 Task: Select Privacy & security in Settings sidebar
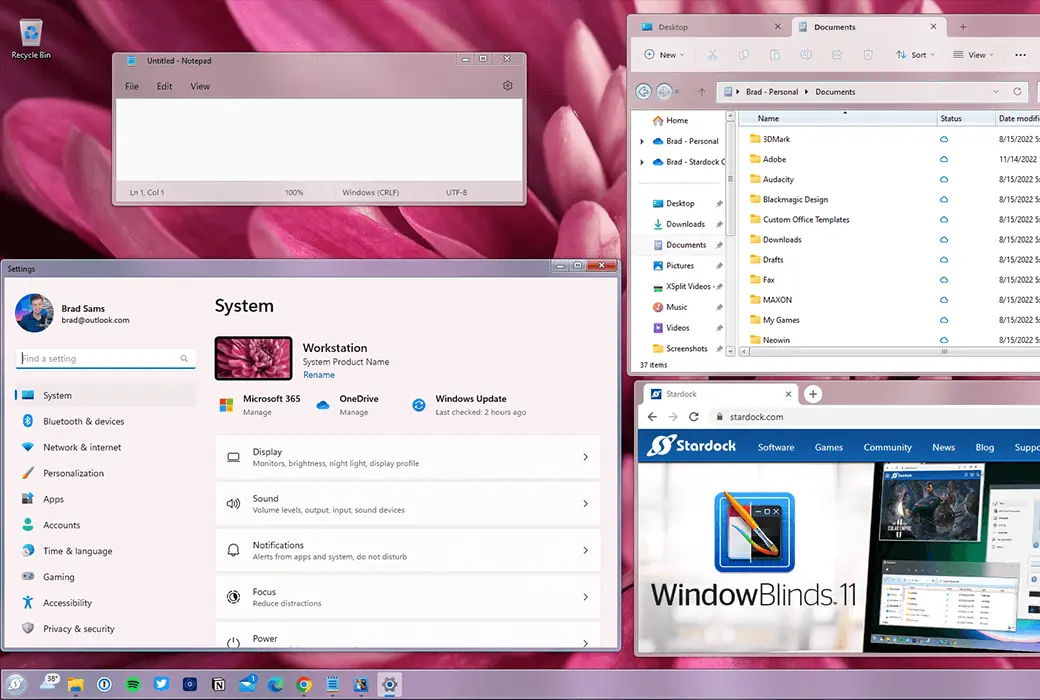click(105, 628)
